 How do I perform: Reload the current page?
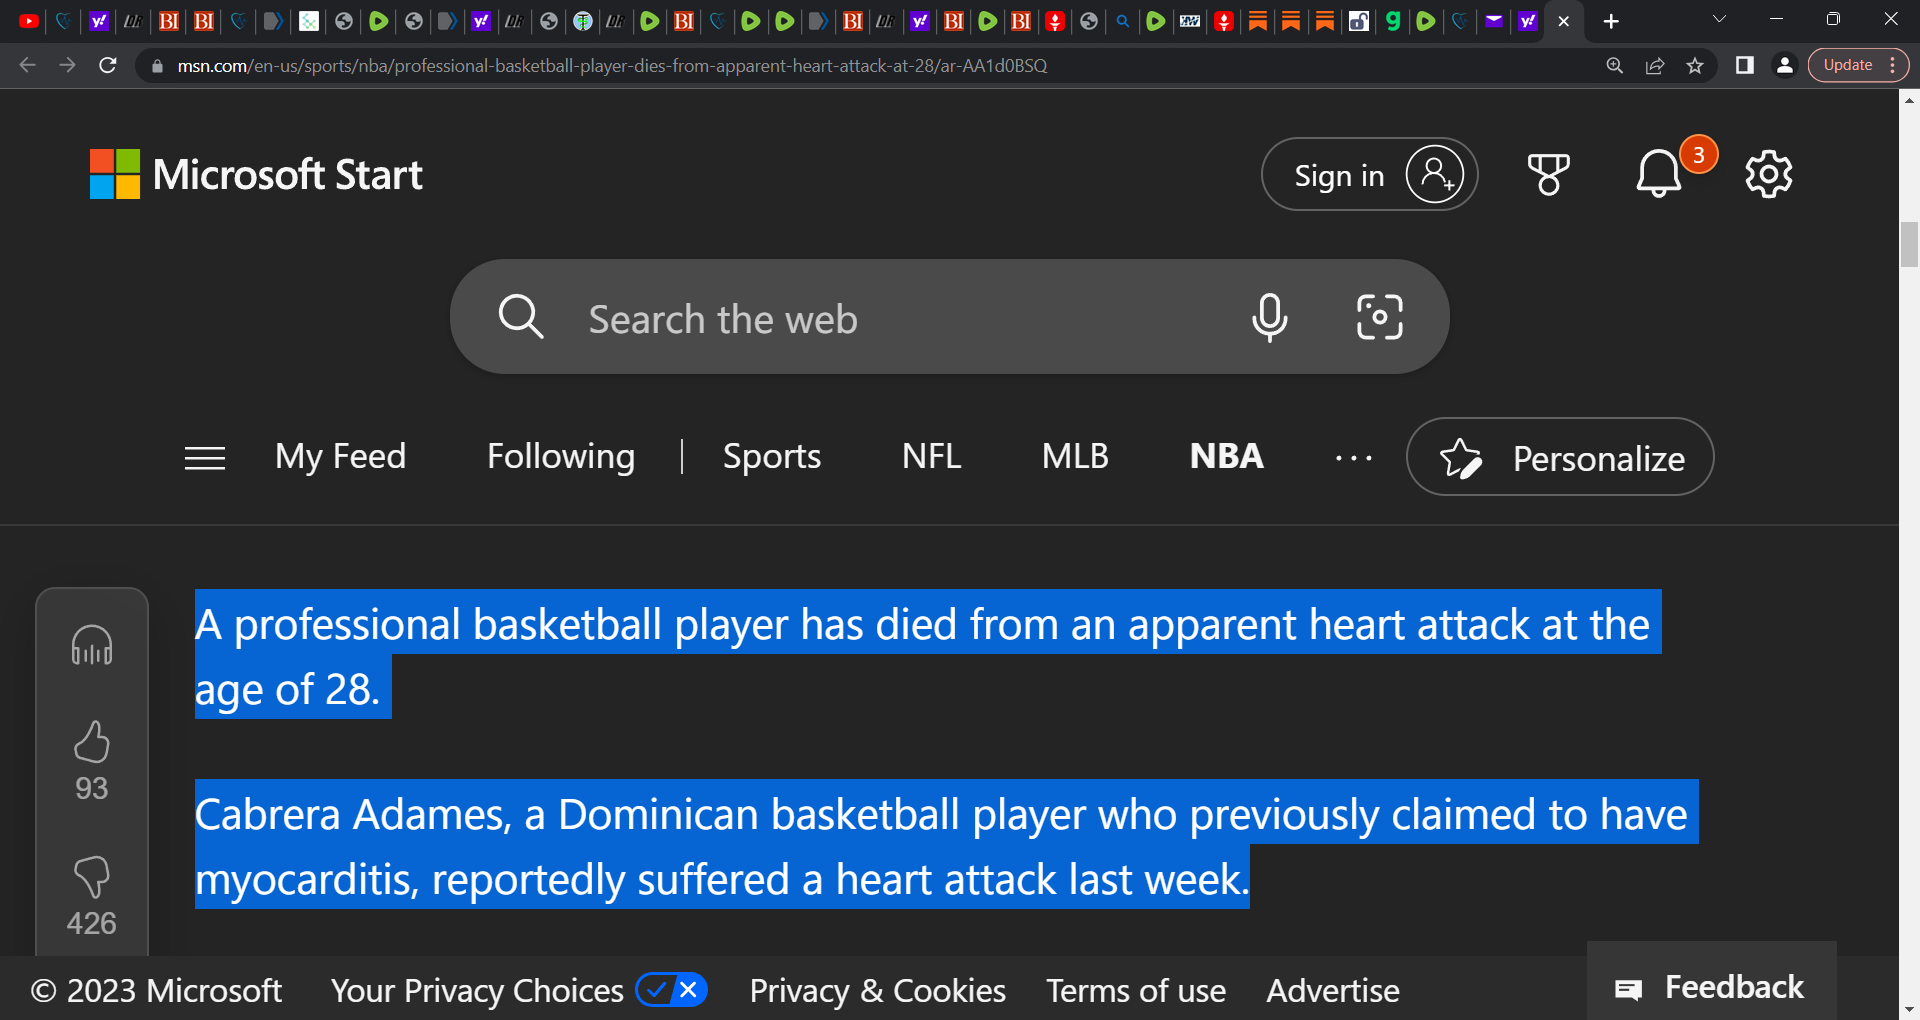tap(108, 65)
